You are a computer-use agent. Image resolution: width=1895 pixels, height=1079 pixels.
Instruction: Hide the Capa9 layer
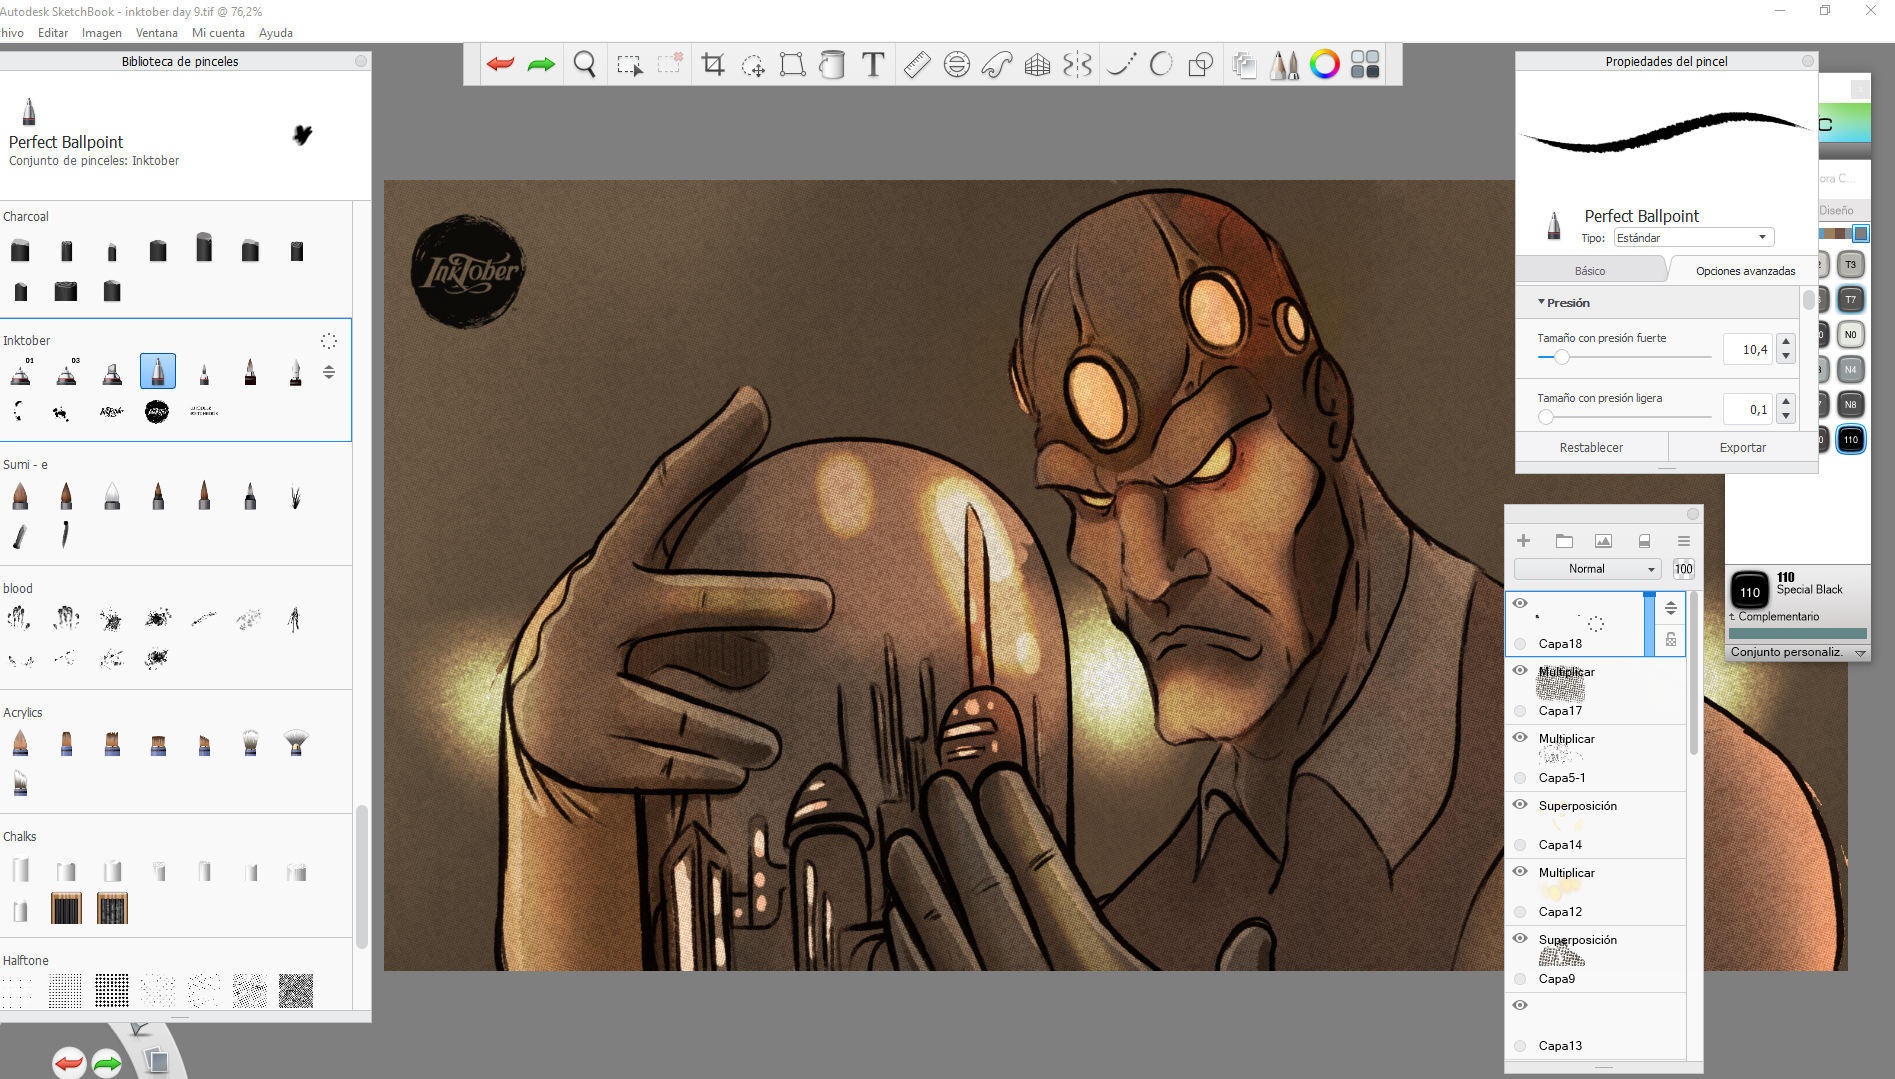pyautogui.click(x=1520, y=939)
